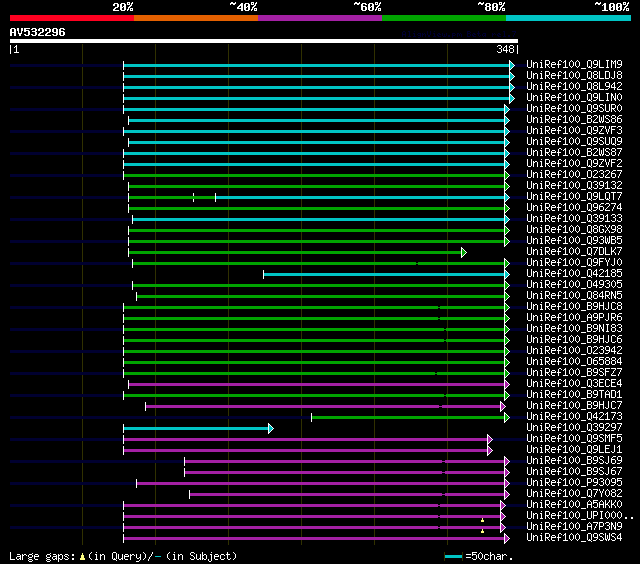The height and width of the screenshot is (564, 640).
Task: Open the UniRef100_Q8GX98 hit
Action: point(574,230)
